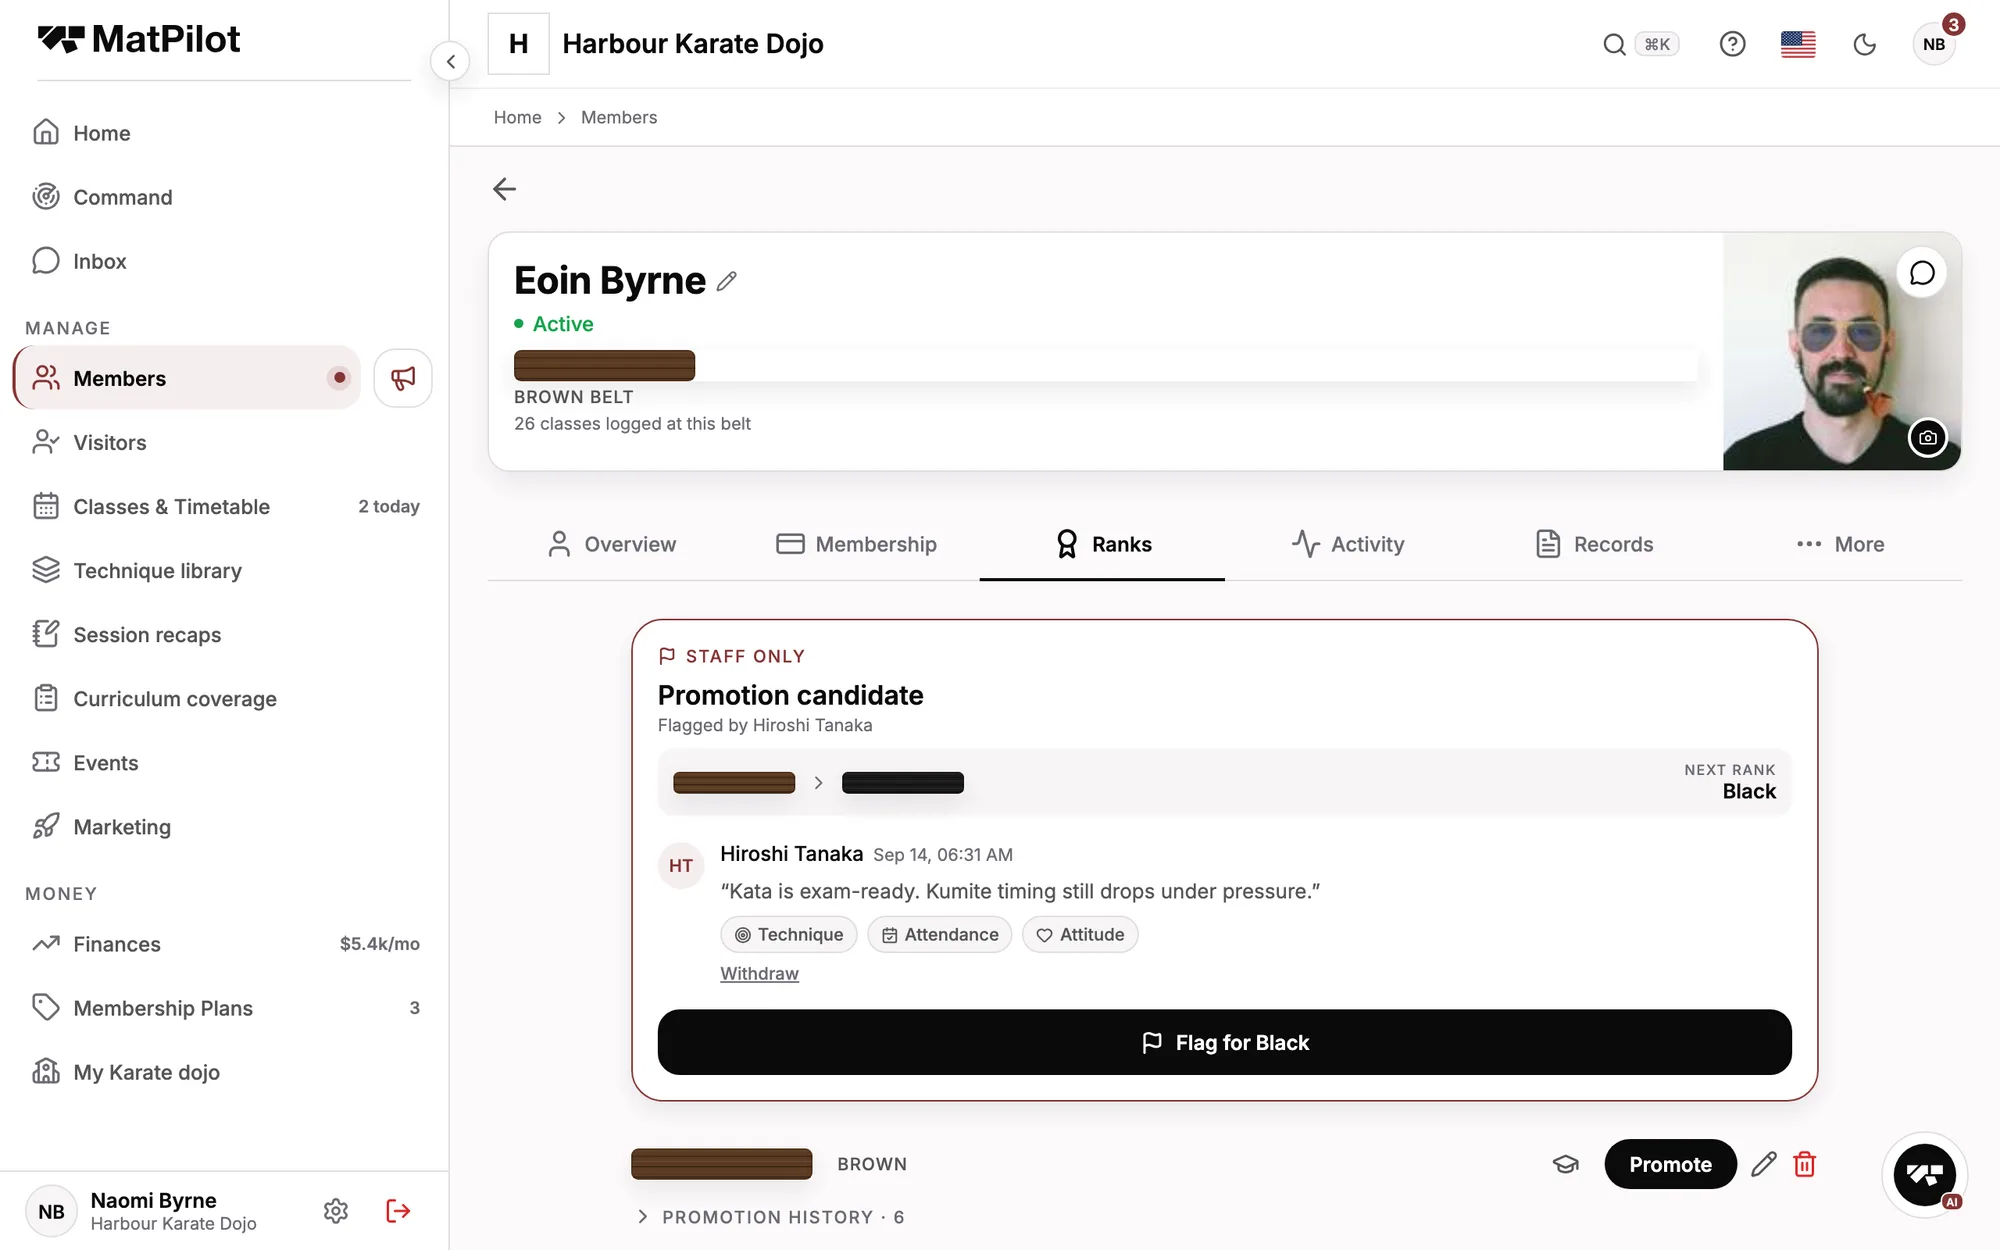Viewport: 2000px width, 1250px height.
Task: Click Home breadcrumb link
Action: pos(517,117)
